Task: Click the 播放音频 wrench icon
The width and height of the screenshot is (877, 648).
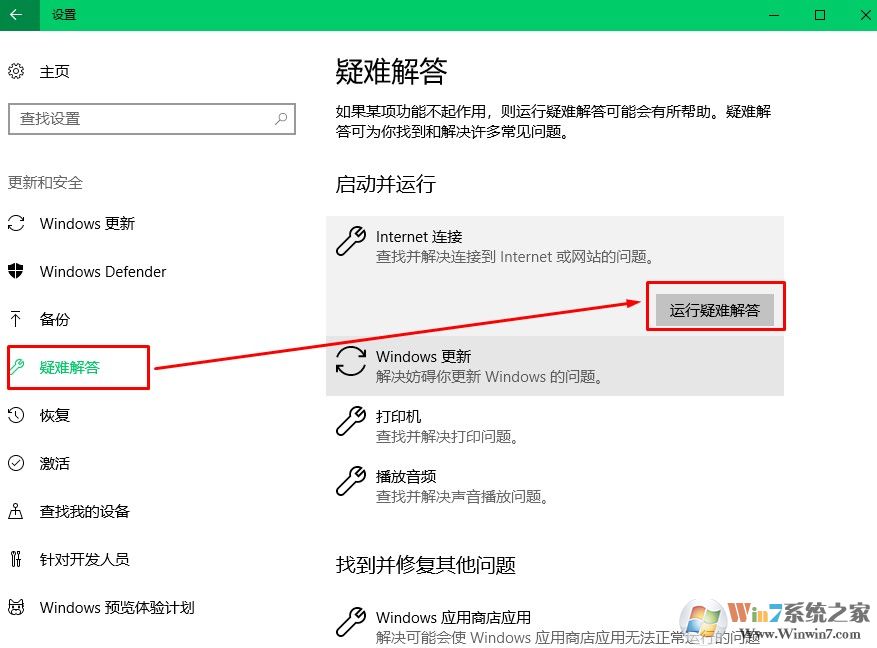Action: (351, 481)
